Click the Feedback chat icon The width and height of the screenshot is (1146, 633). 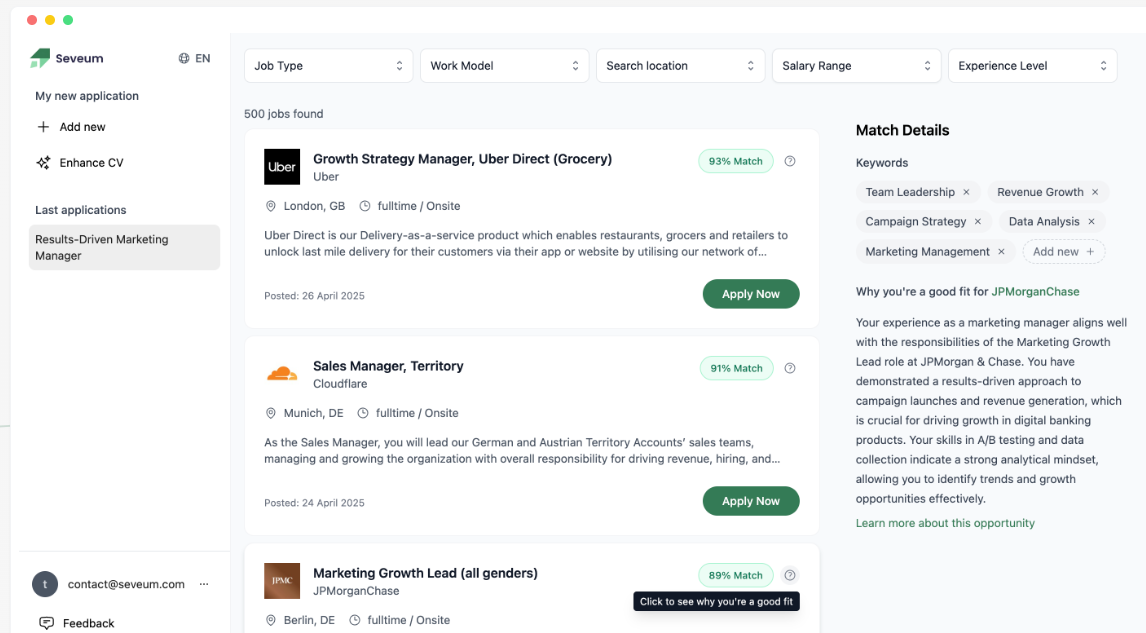(46, 623)
